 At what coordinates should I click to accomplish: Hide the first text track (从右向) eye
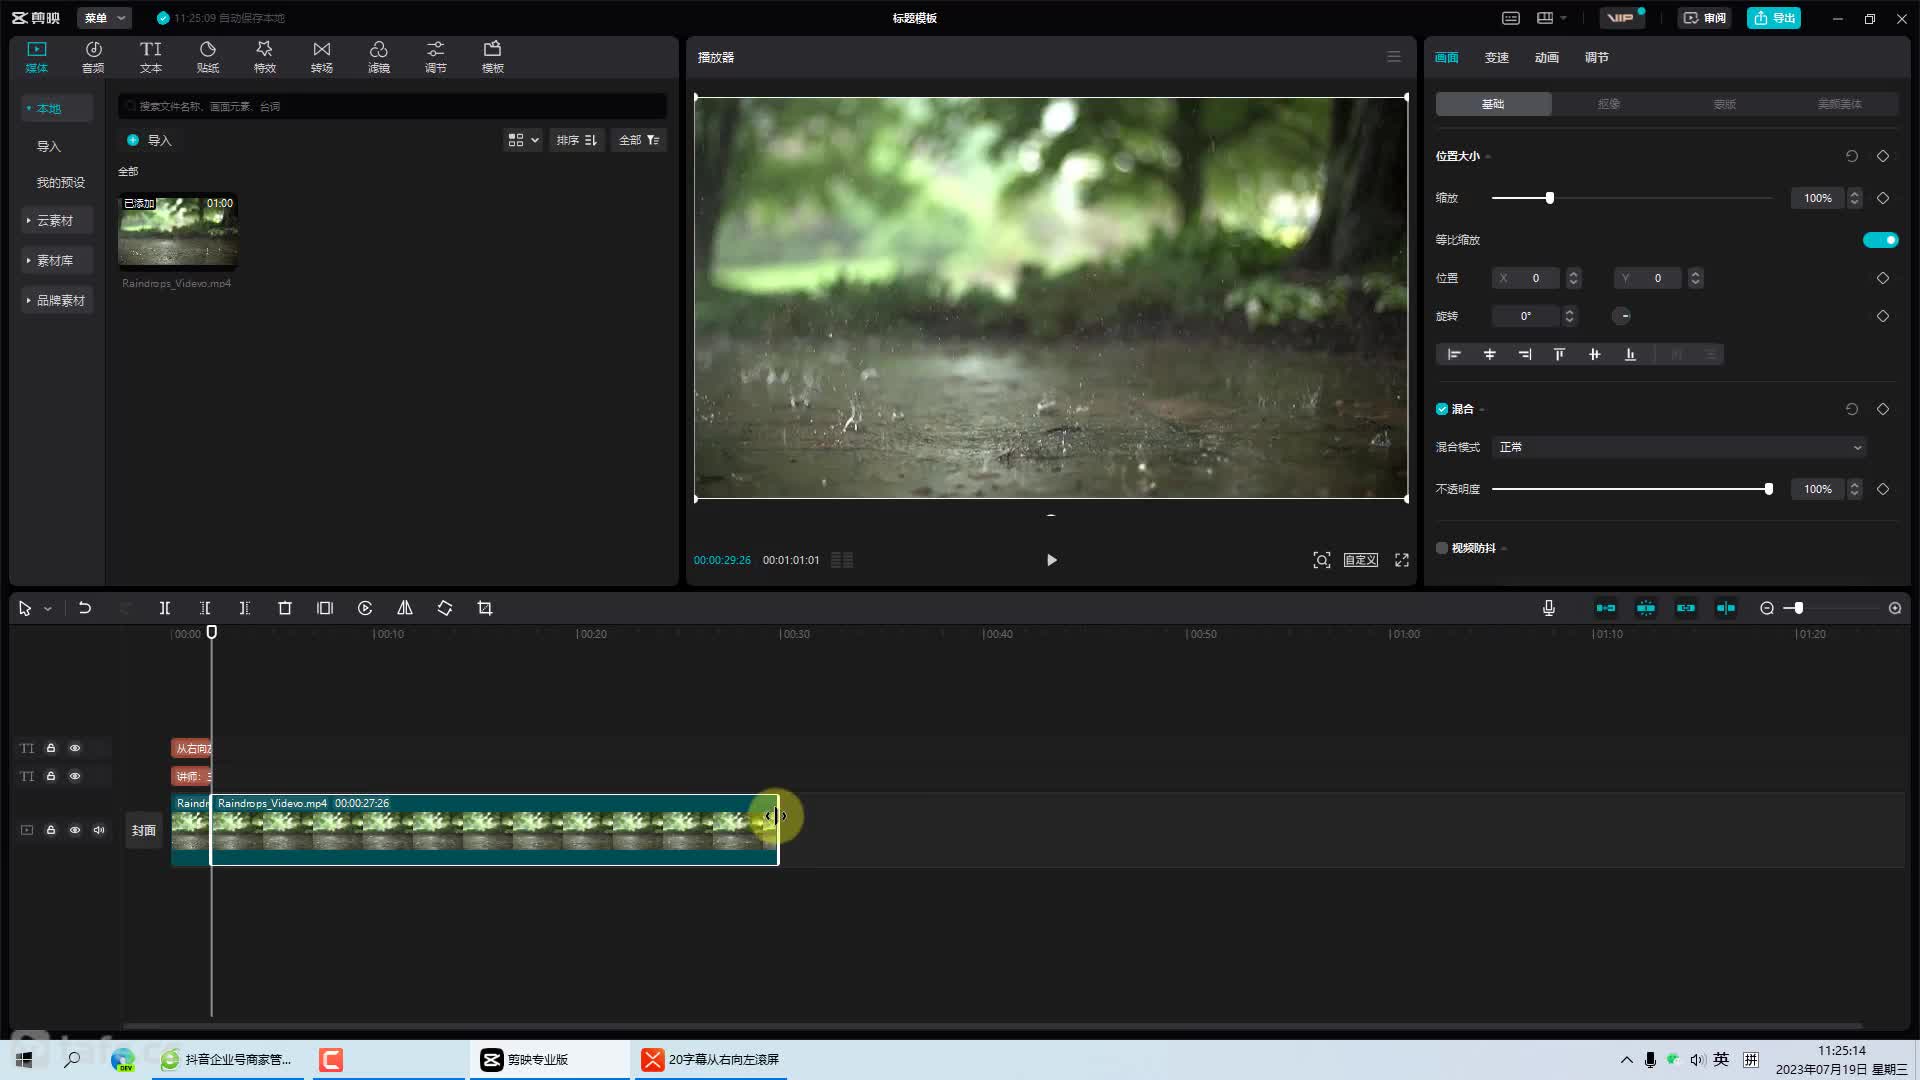[x=75, y=748]
